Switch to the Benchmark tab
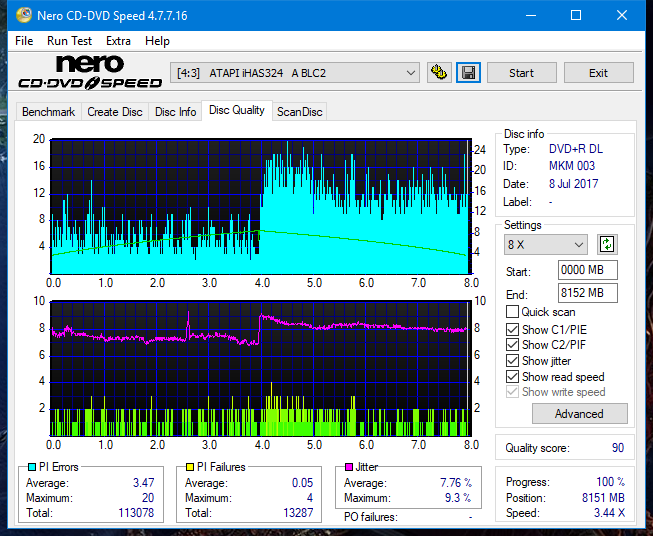This screenshot has height=536, width=653. (48, 112)
